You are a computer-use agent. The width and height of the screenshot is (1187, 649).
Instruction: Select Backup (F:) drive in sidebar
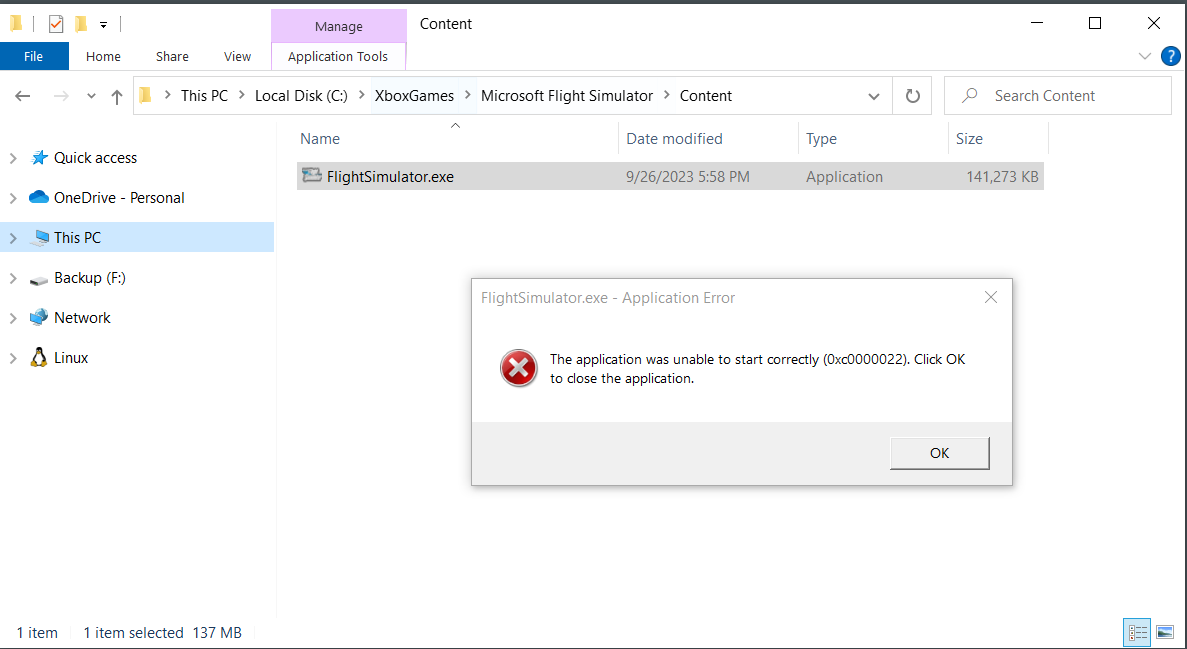(89, 278)
